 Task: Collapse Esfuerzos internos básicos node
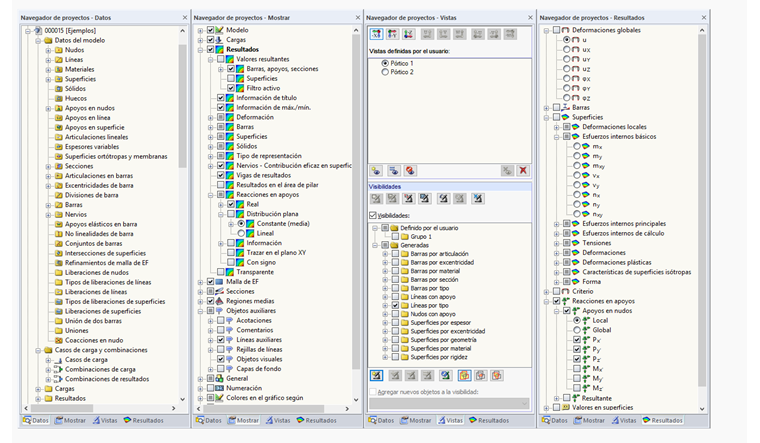[556, 137]
